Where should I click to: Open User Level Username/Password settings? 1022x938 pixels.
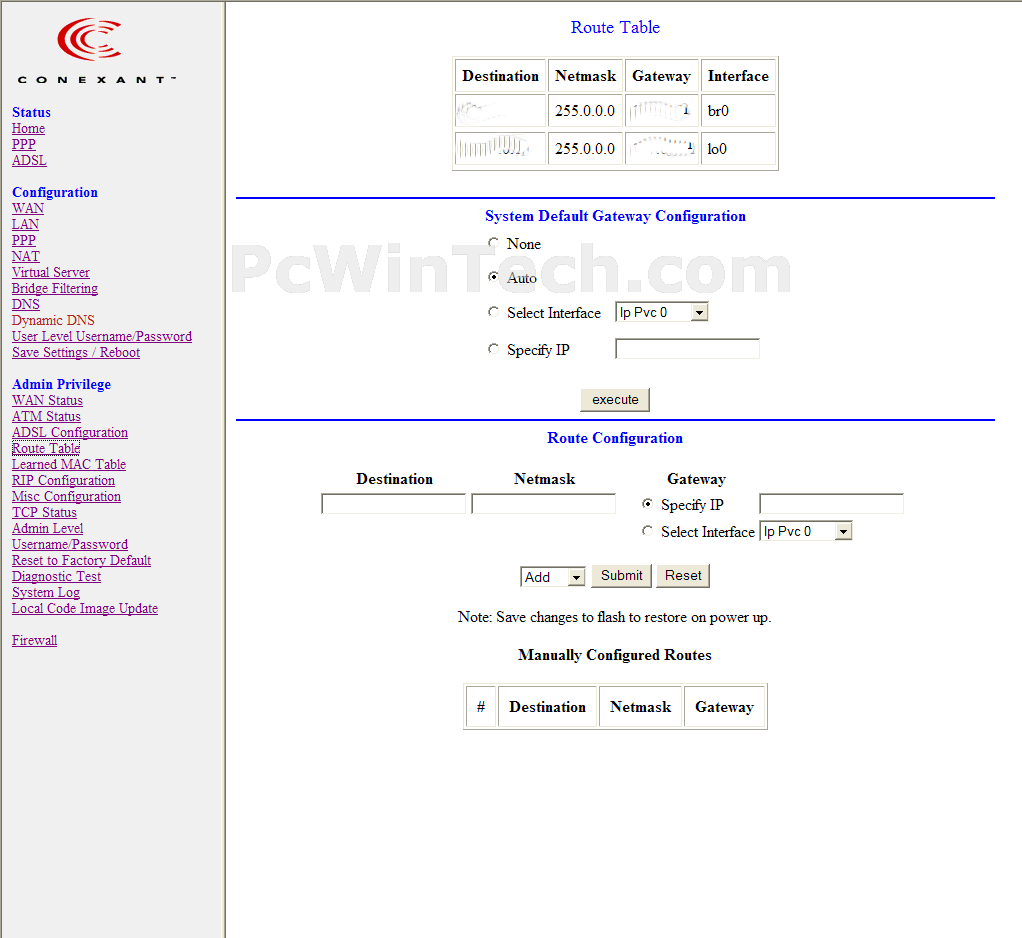coord(102,336)
